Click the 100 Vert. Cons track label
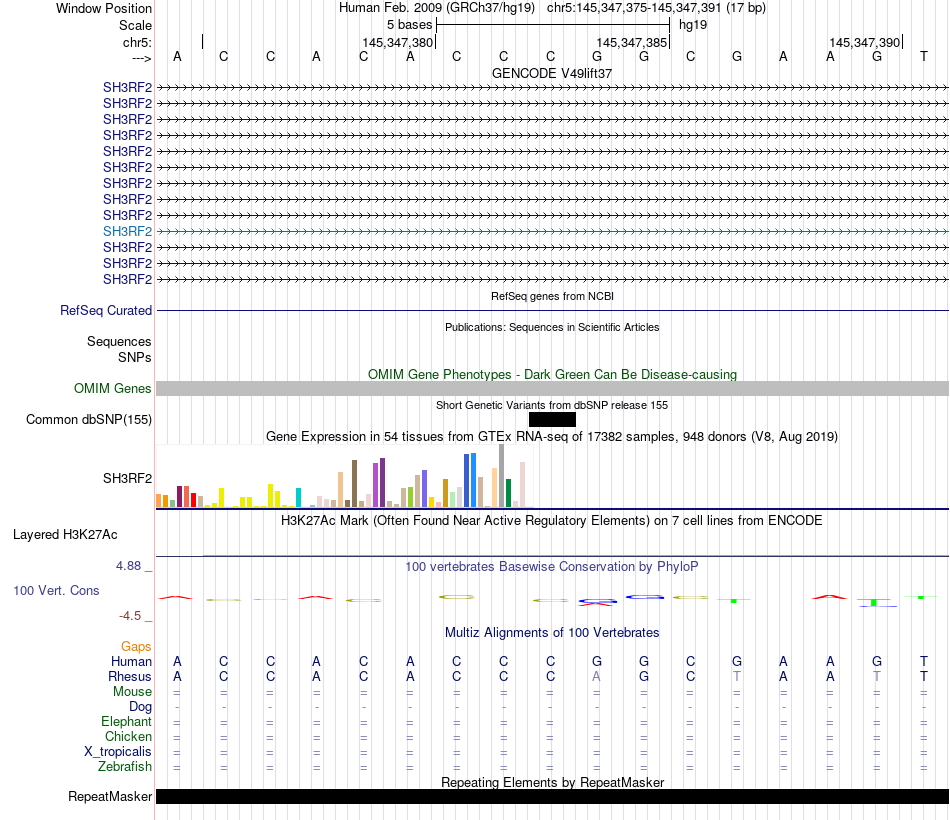 (56, 590)
